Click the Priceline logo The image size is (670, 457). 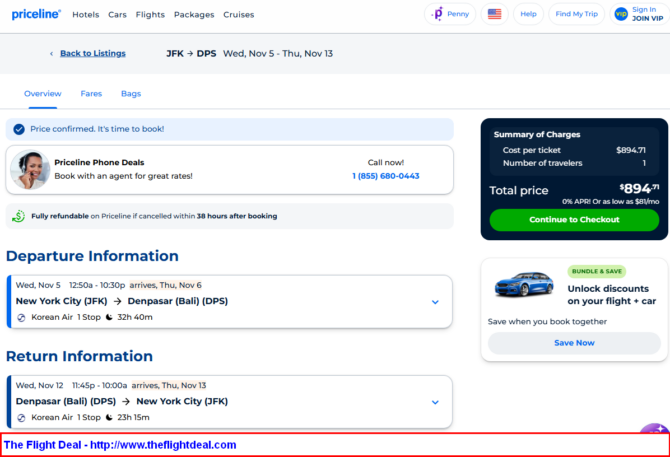[36, 14]
